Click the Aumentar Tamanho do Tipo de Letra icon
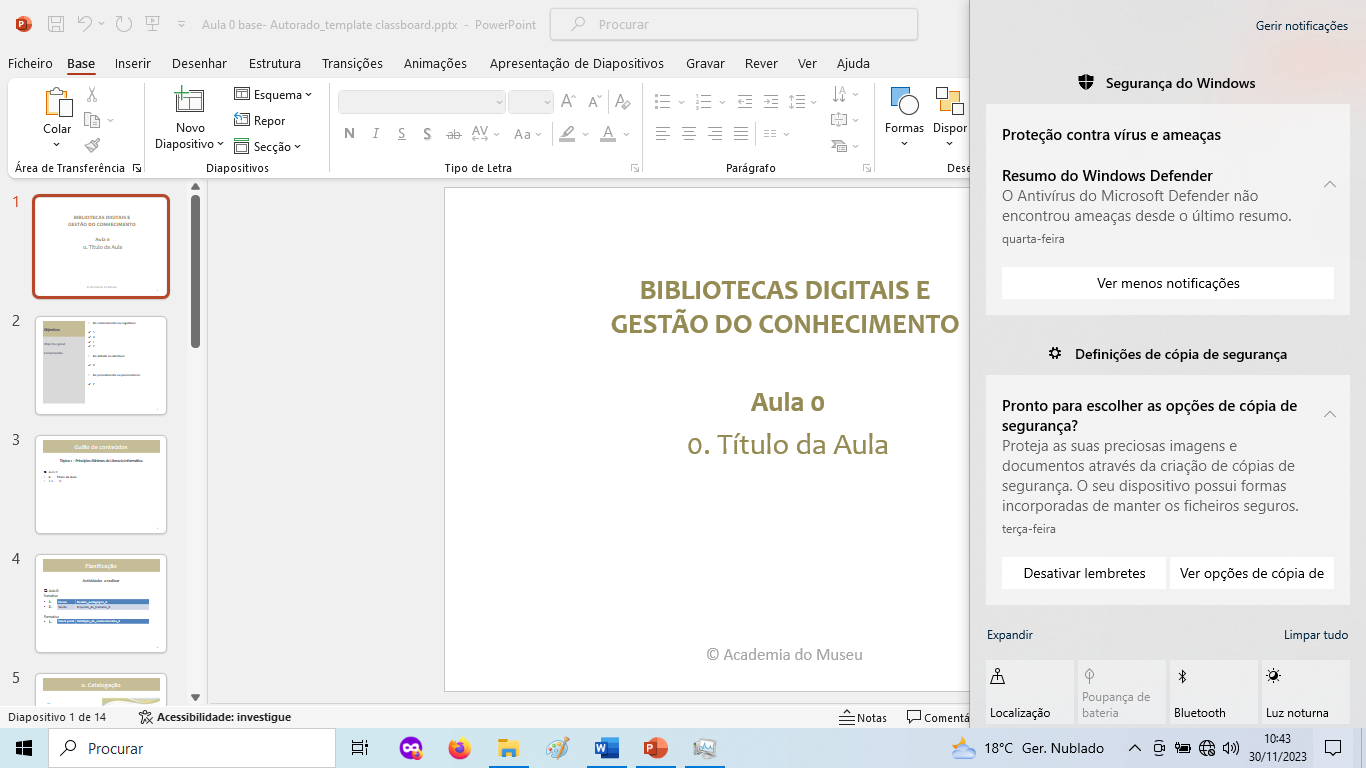 [567, 100]
